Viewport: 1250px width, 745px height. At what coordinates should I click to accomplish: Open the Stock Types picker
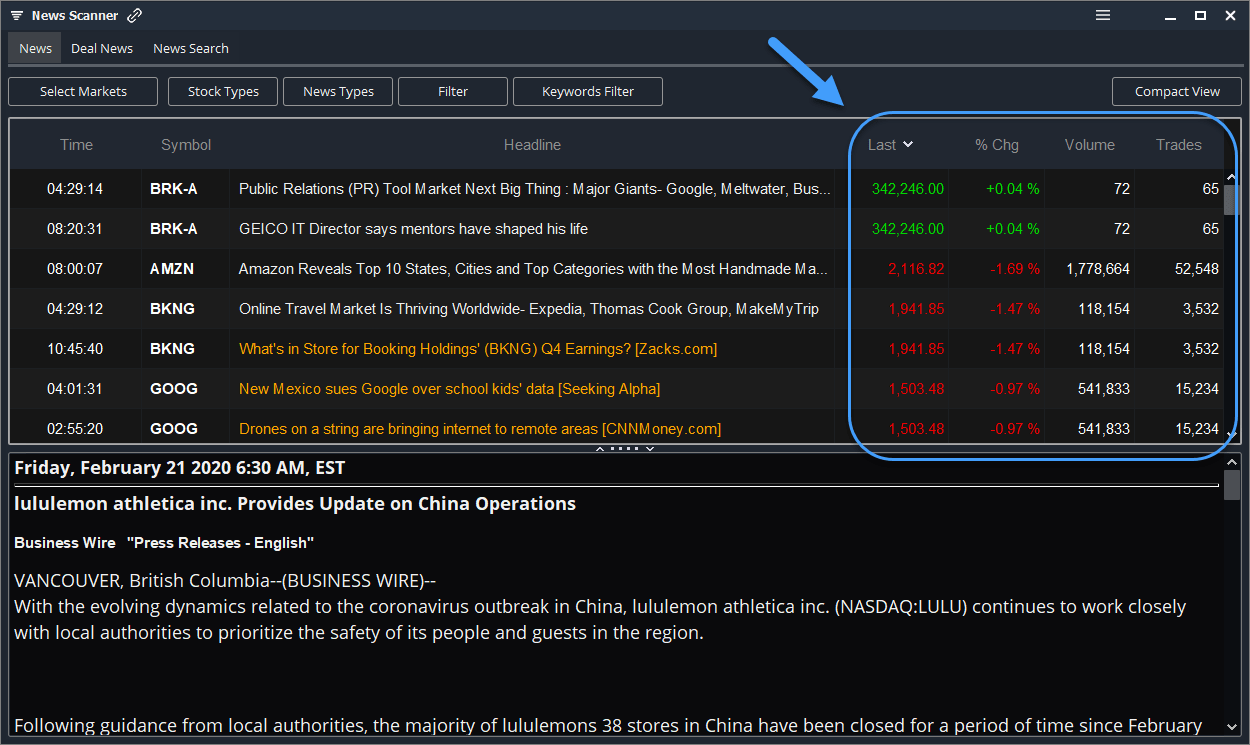pos(222,91)
